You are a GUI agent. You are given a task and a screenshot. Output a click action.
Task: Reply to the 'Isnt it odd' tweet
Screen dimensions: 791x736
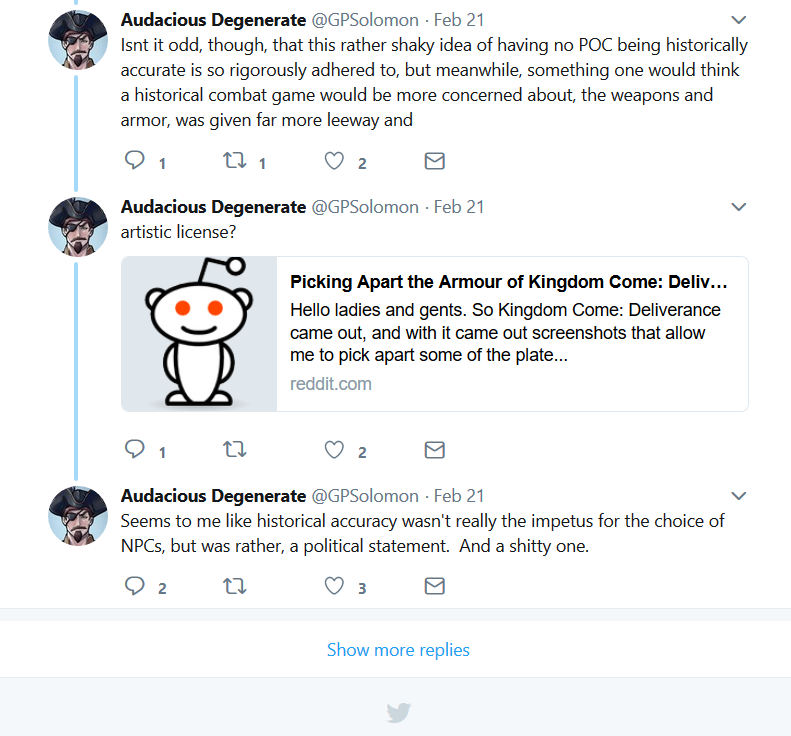(135, 160)
